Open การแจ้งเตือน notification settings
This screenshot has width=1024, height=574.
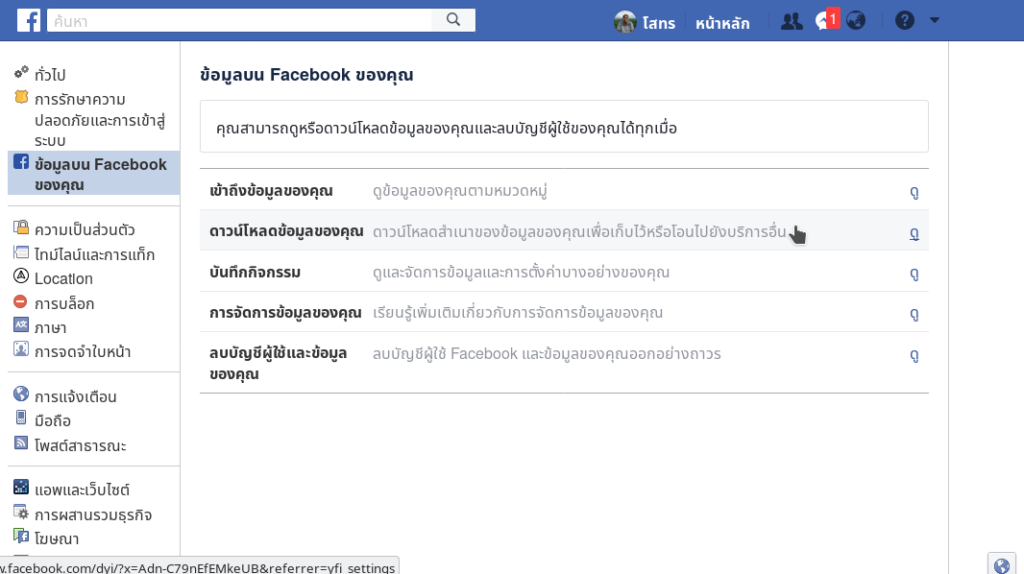click(75, 397)
